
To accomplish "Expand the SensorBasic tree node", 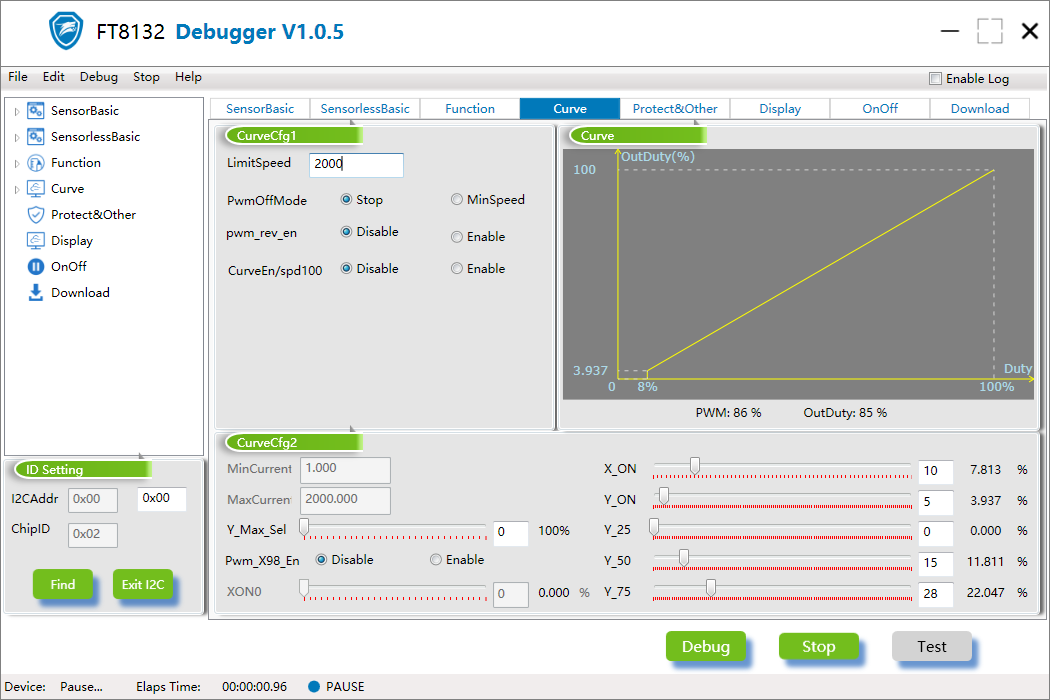I will click(x=17, y=111).
